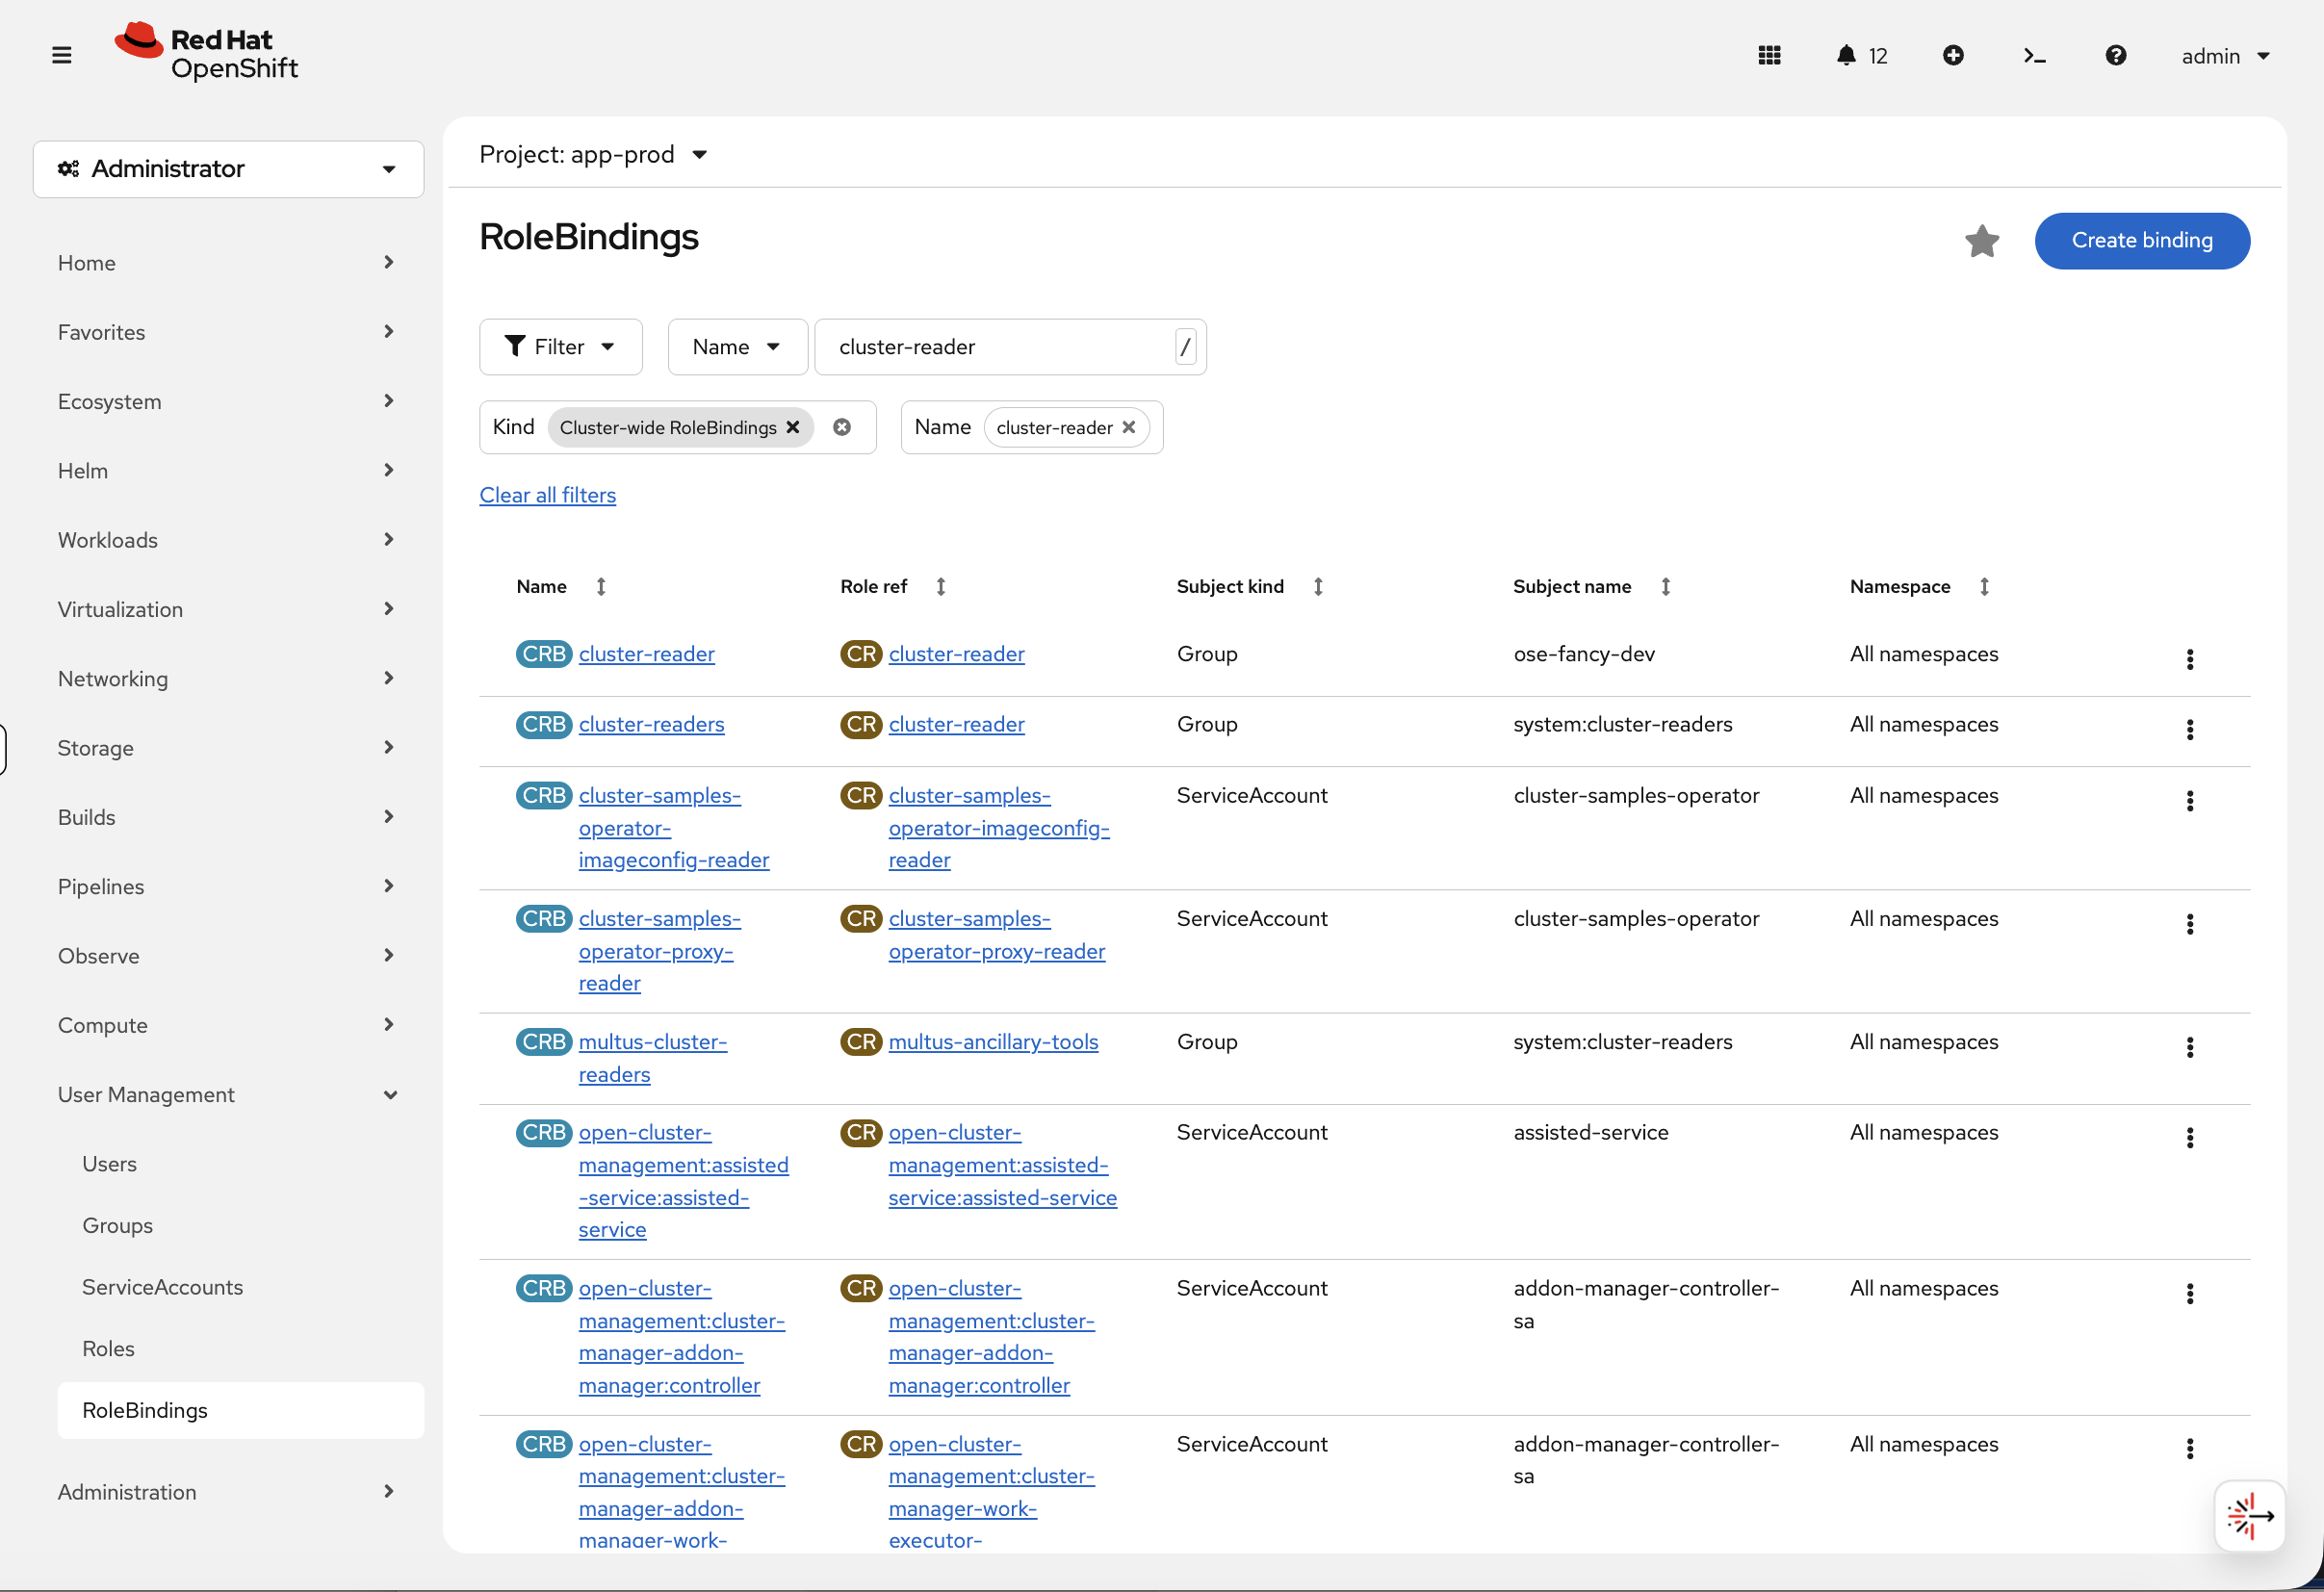Open the notifications bell
Viewport: 2324px width, 1592px height.
coord(1846,55)
